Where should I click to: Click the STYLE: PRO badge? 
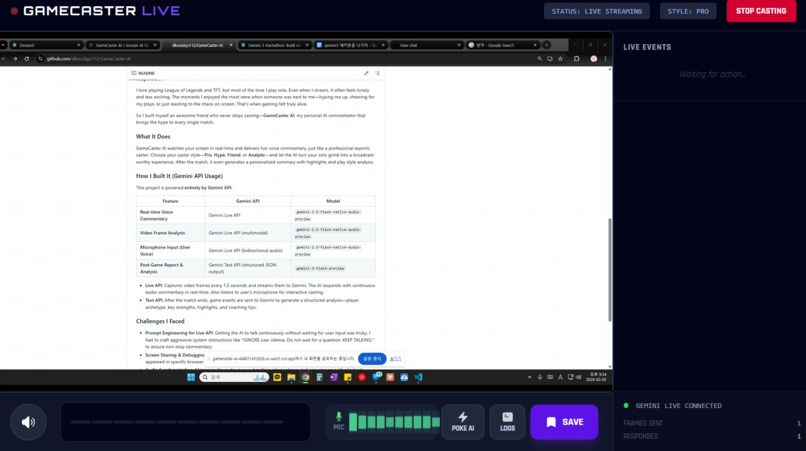pos(688,11)
